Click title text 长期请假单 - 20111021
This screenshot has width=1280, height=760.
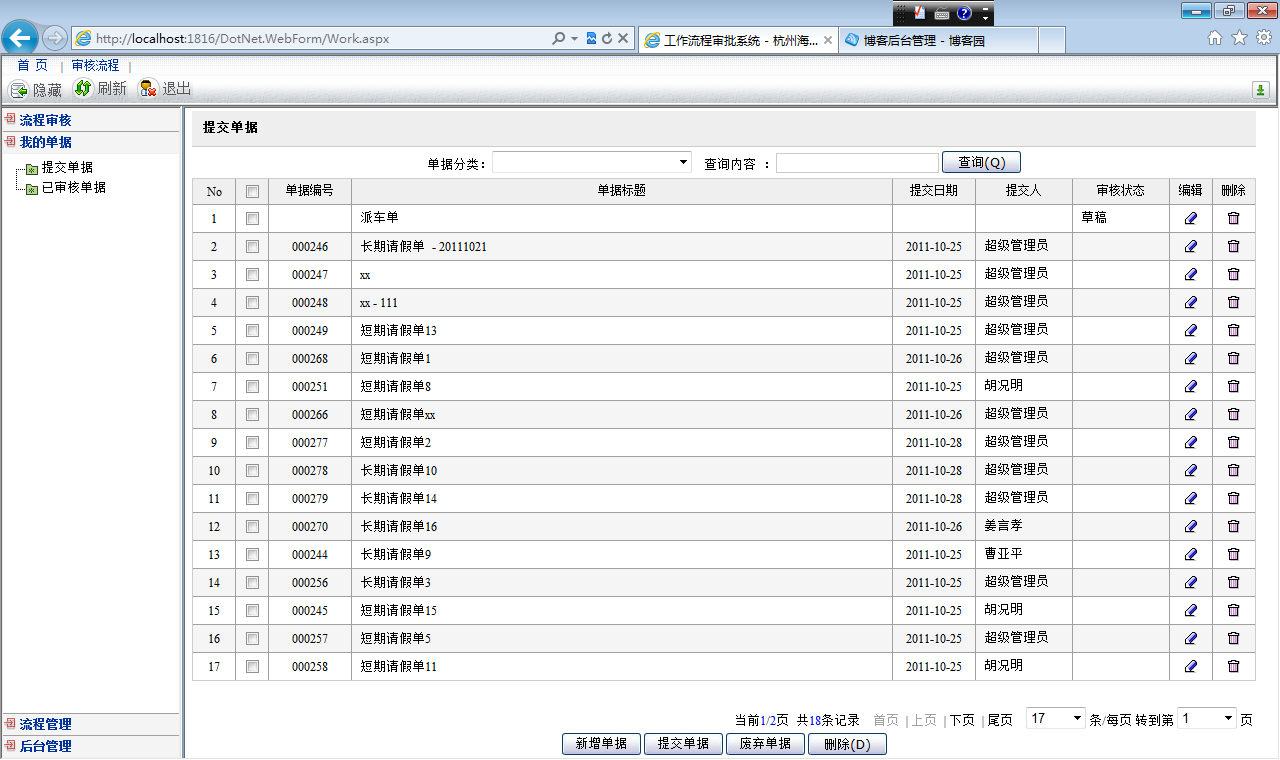pos(424,246)
